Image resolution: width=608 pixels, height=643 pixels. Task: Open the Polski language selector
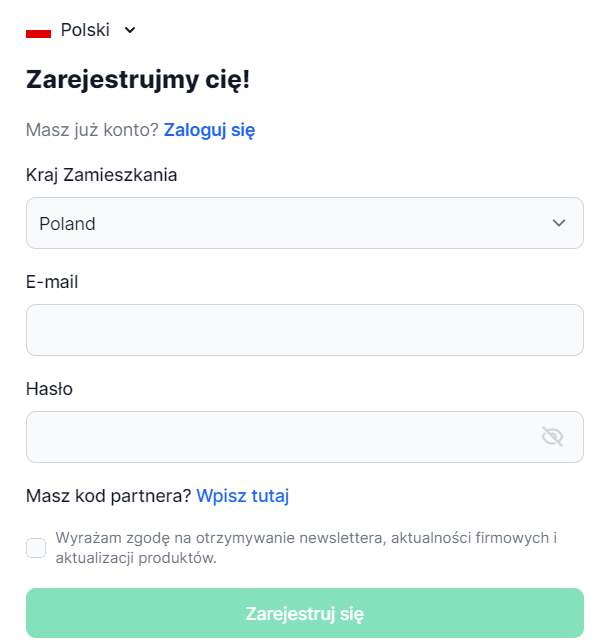click(85, 30)
